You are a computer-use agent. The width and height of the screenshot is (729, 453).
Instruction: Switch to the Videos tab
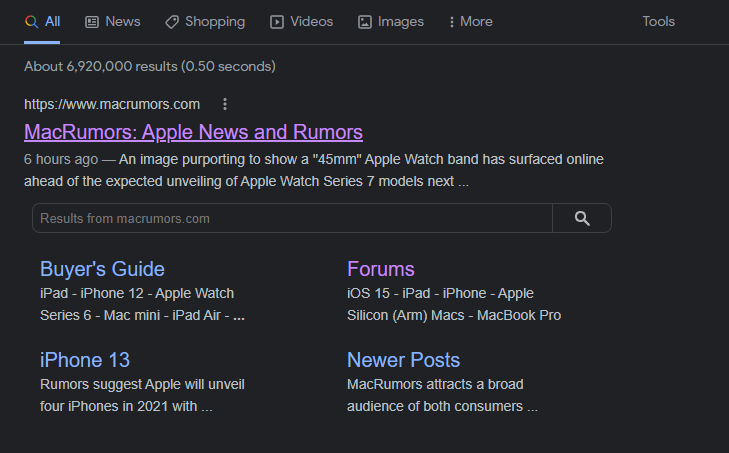pos(301,22)
